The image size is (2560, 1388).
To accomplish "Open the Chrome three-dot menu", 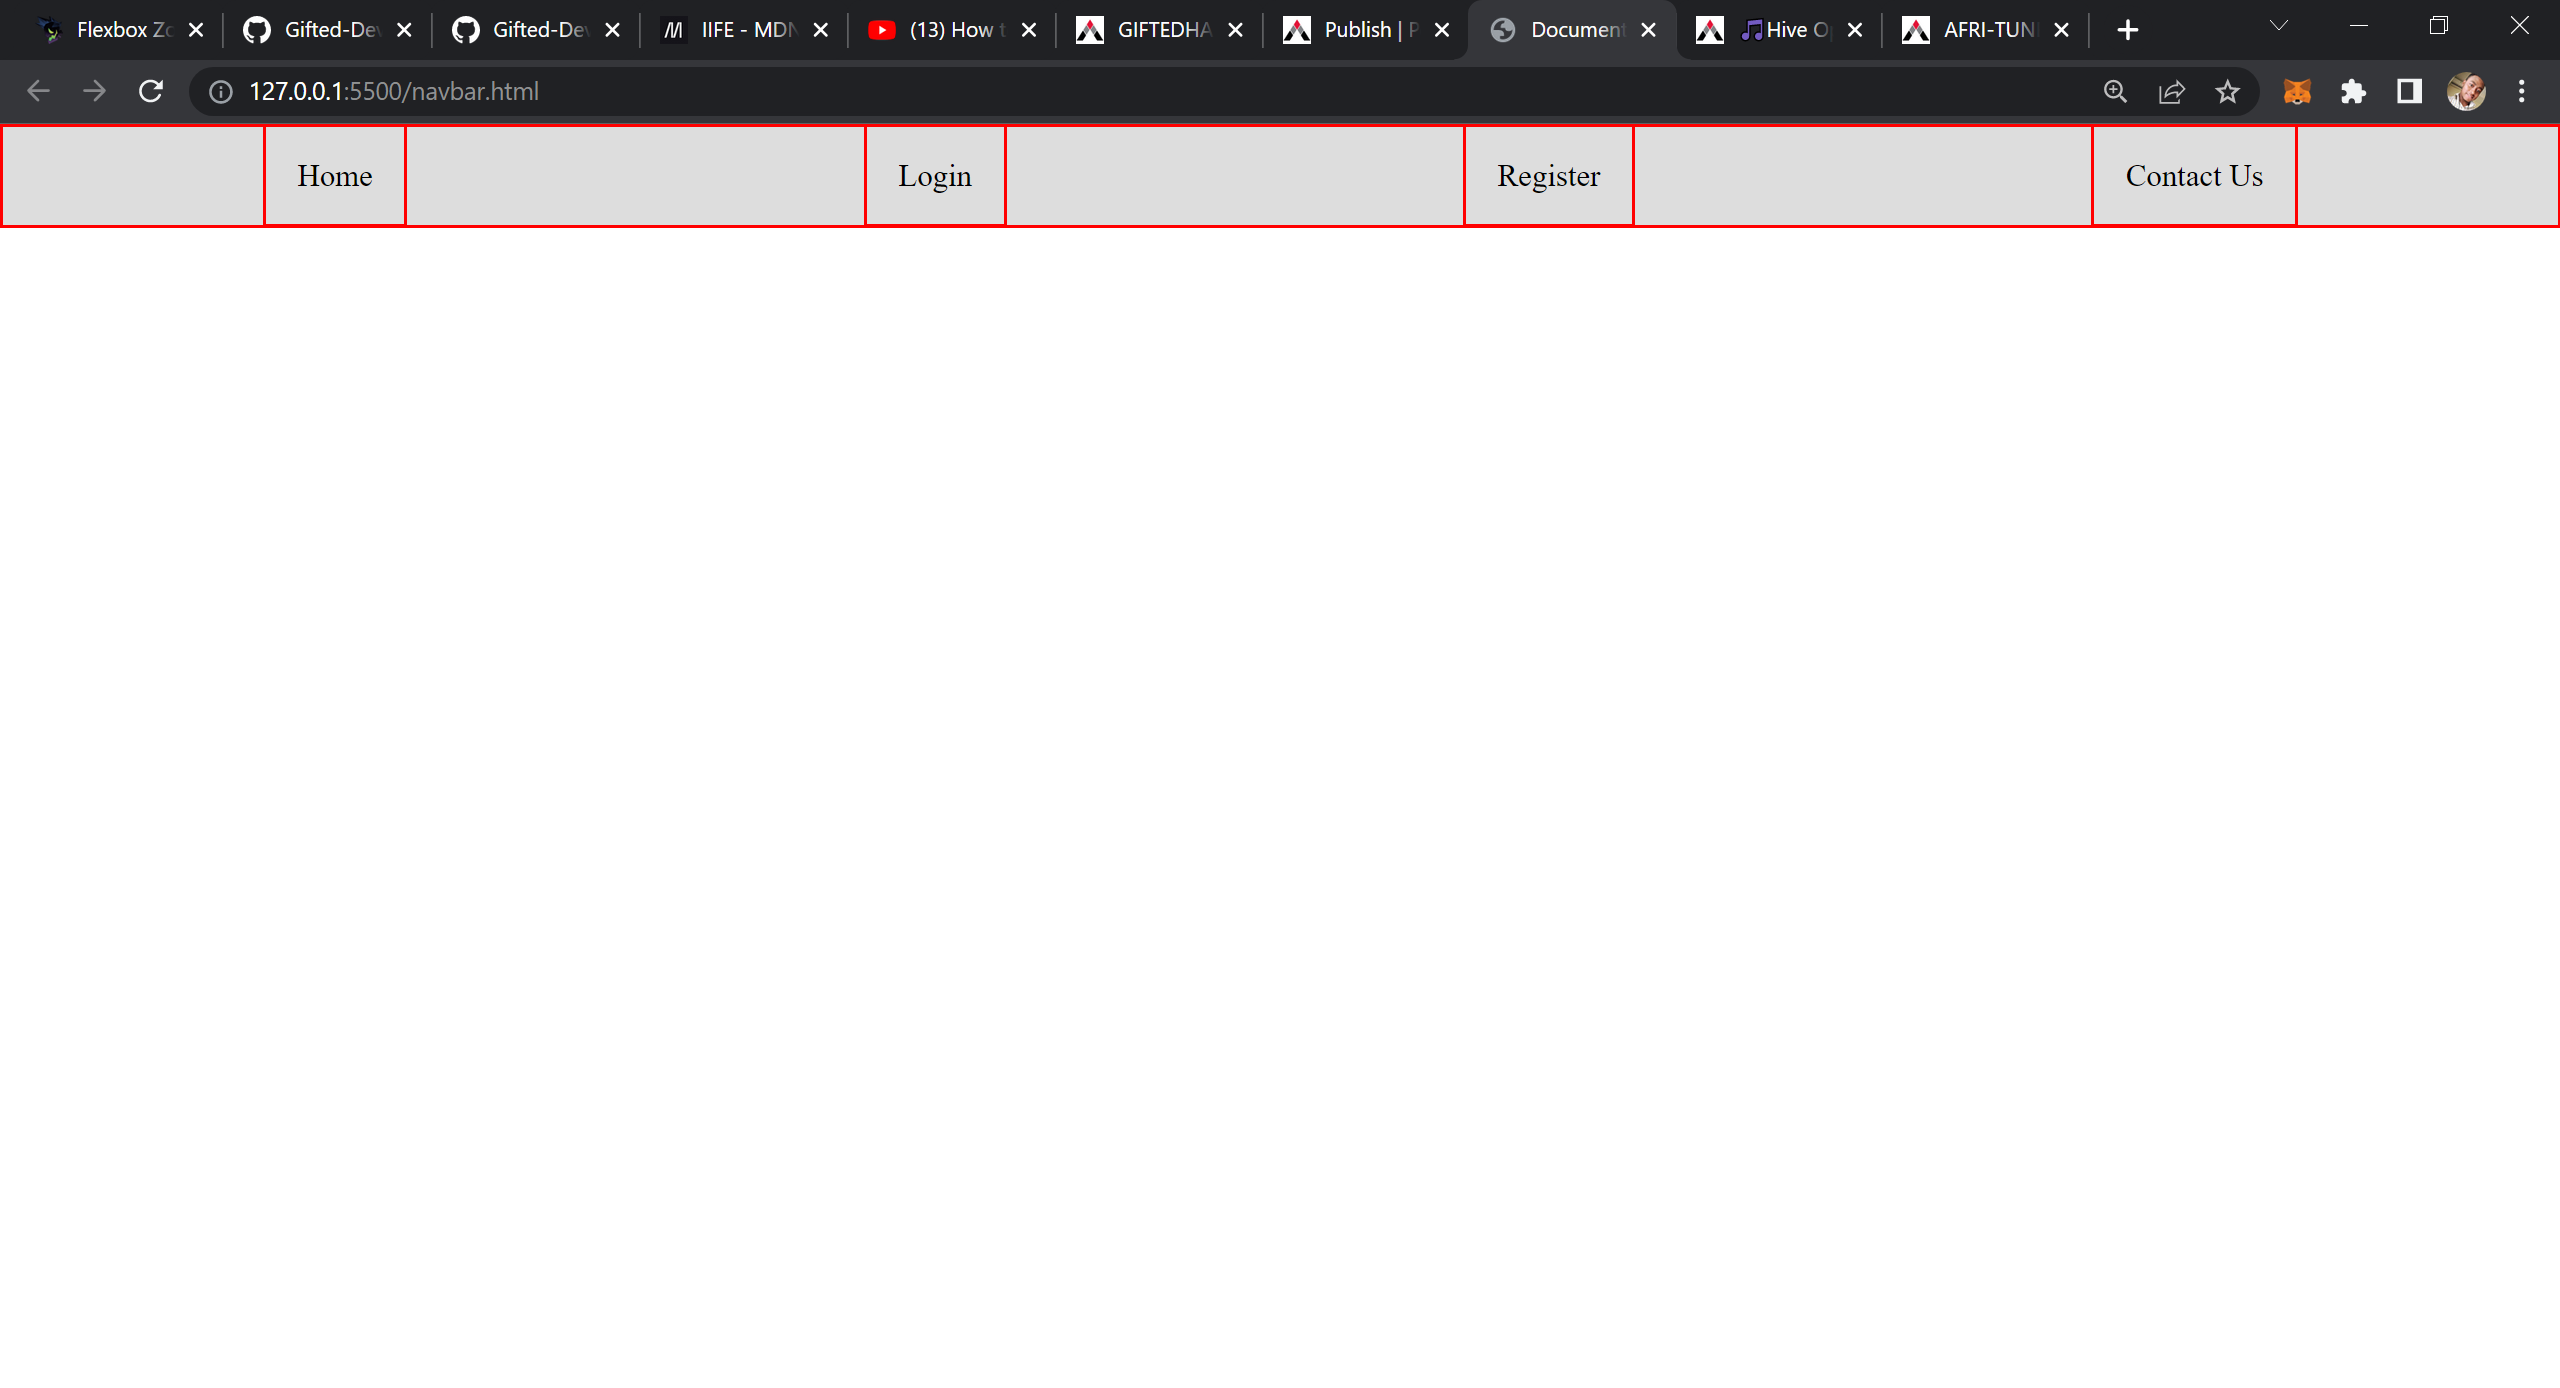I will (x=2521, y=92).
